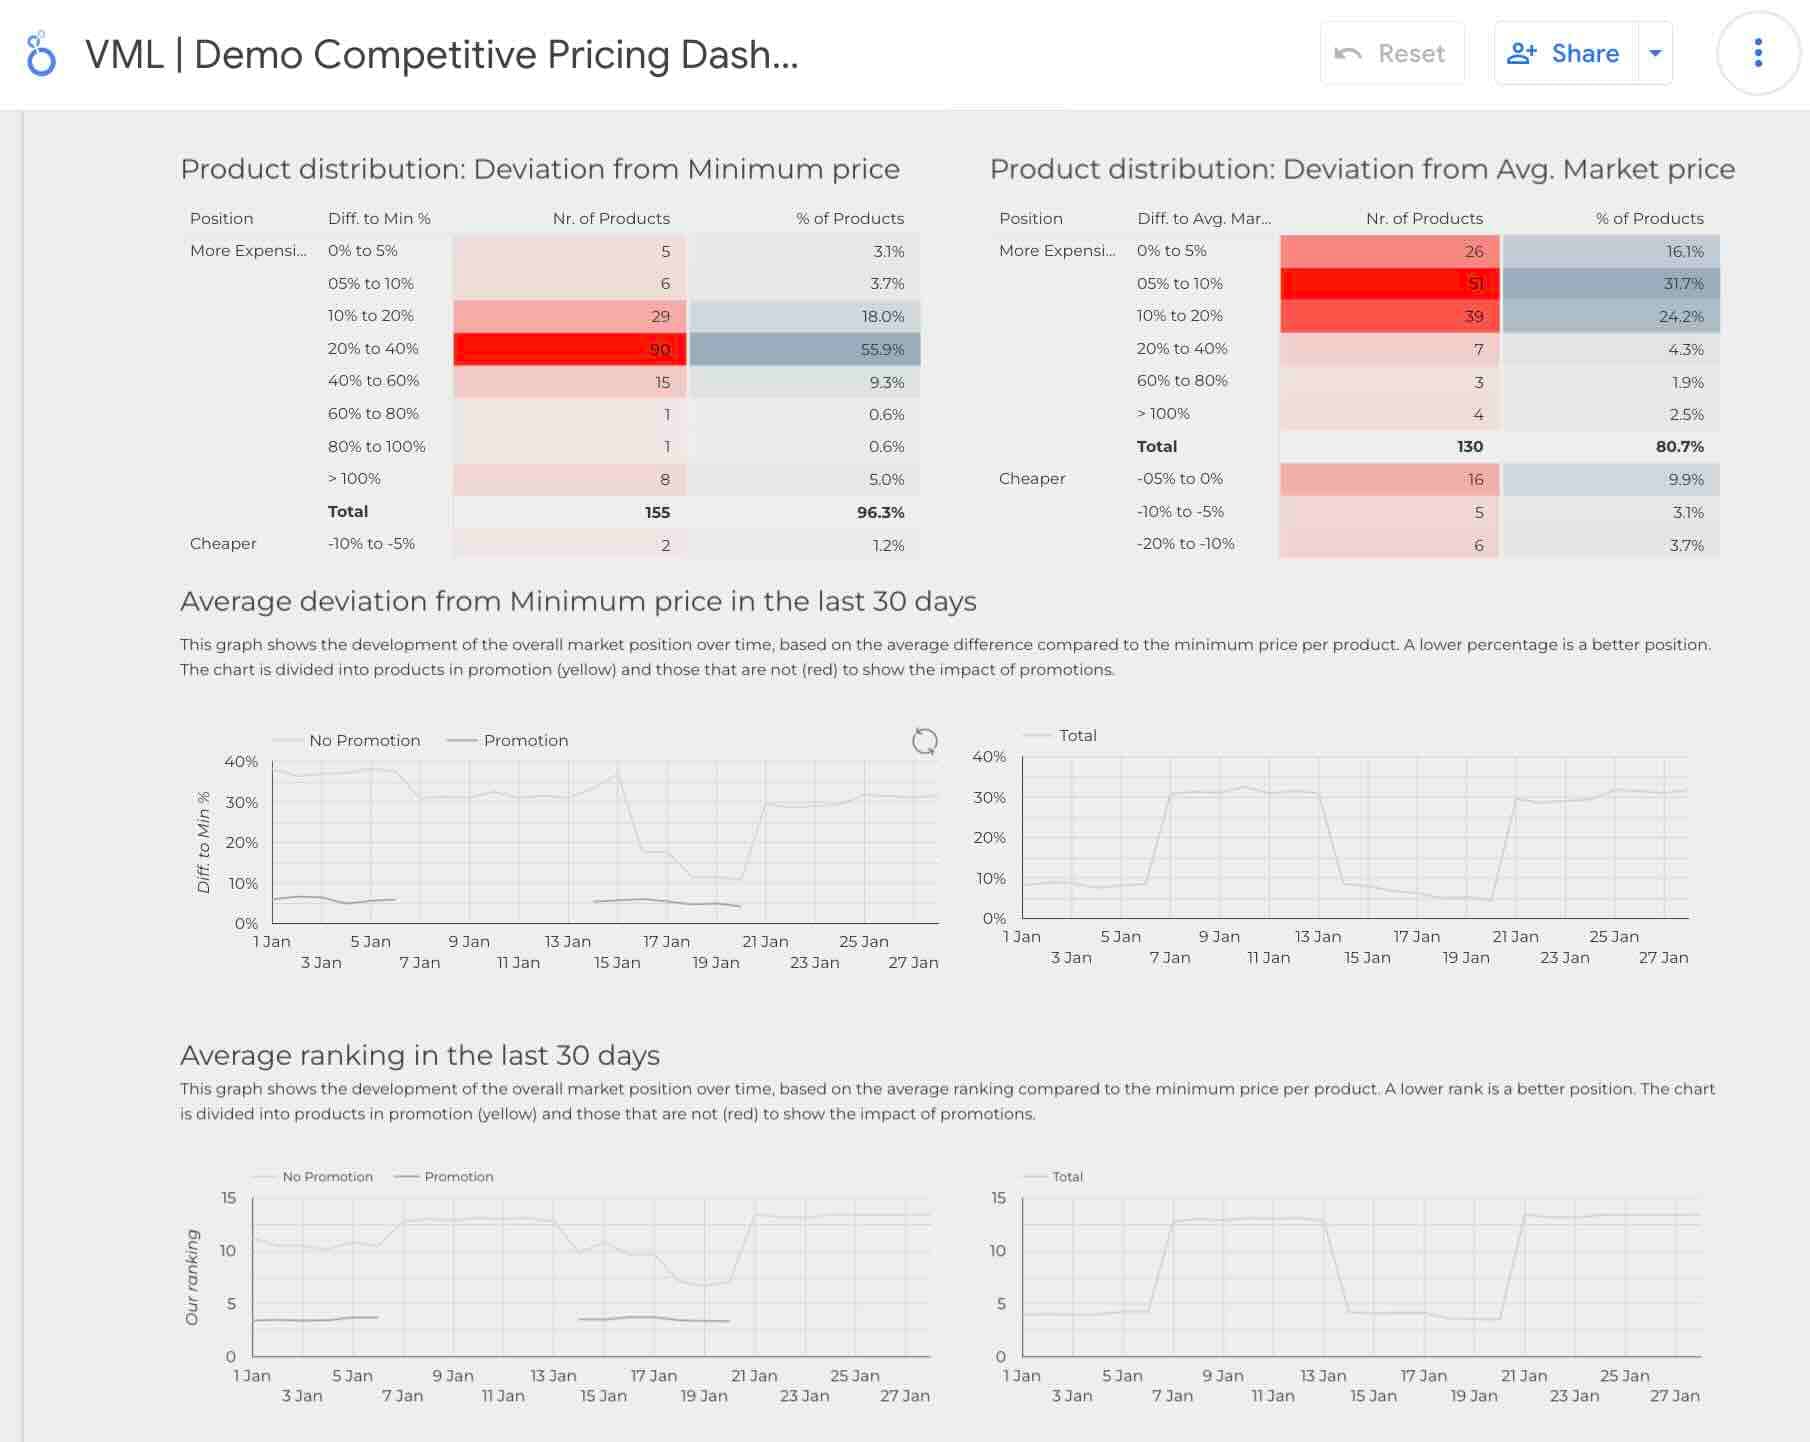This screenshot has width=1810, height=1442.
Task: Click the red heat bar for '20% to 40%'
Action: coord(569,349)
